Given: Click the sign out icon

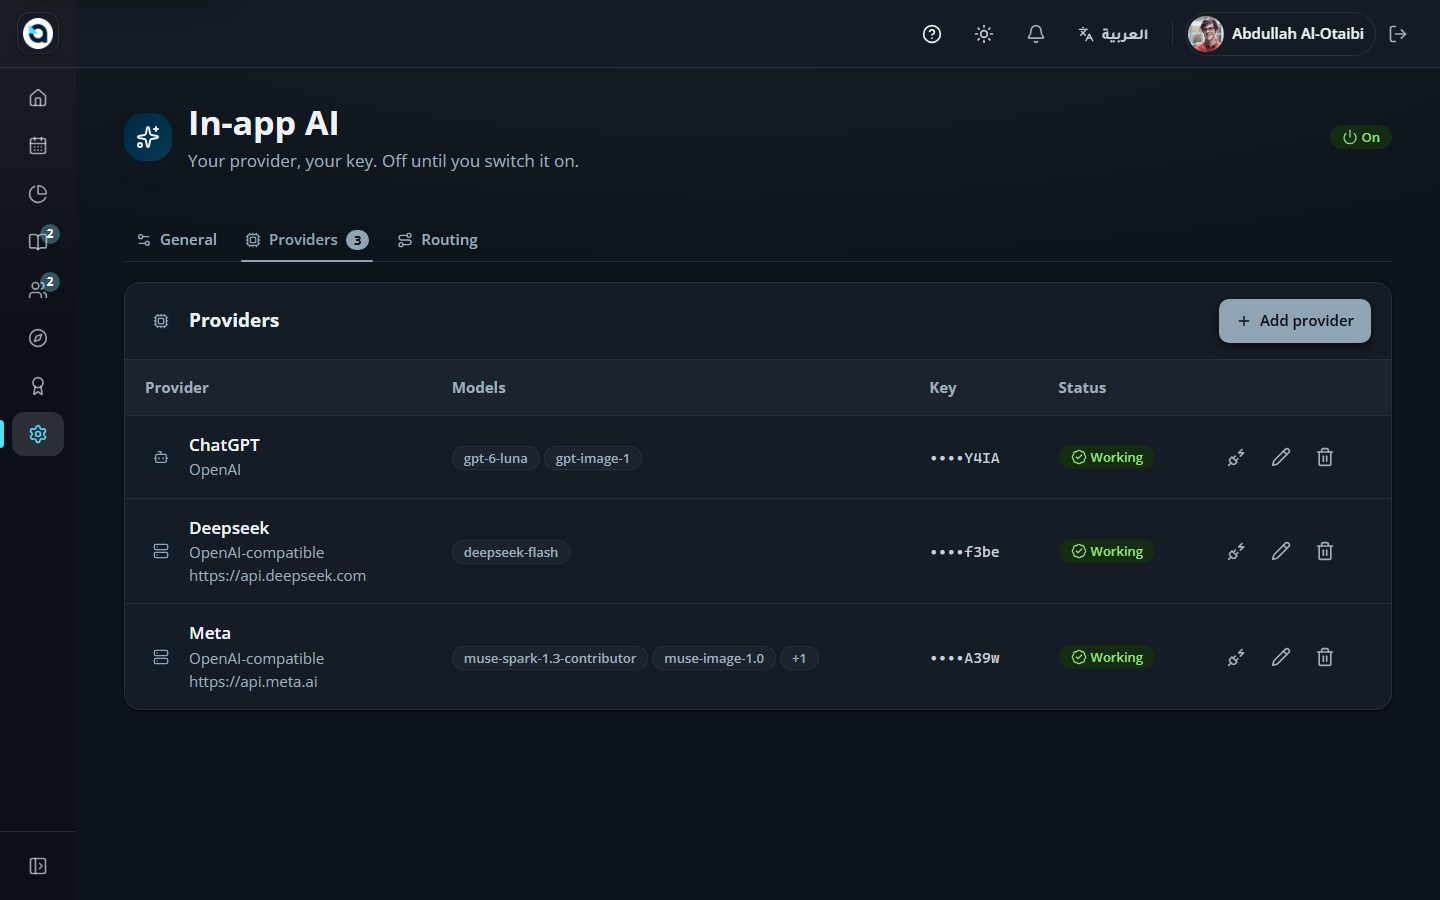Looking at the screenshot, I should (x=1398, y=34).
